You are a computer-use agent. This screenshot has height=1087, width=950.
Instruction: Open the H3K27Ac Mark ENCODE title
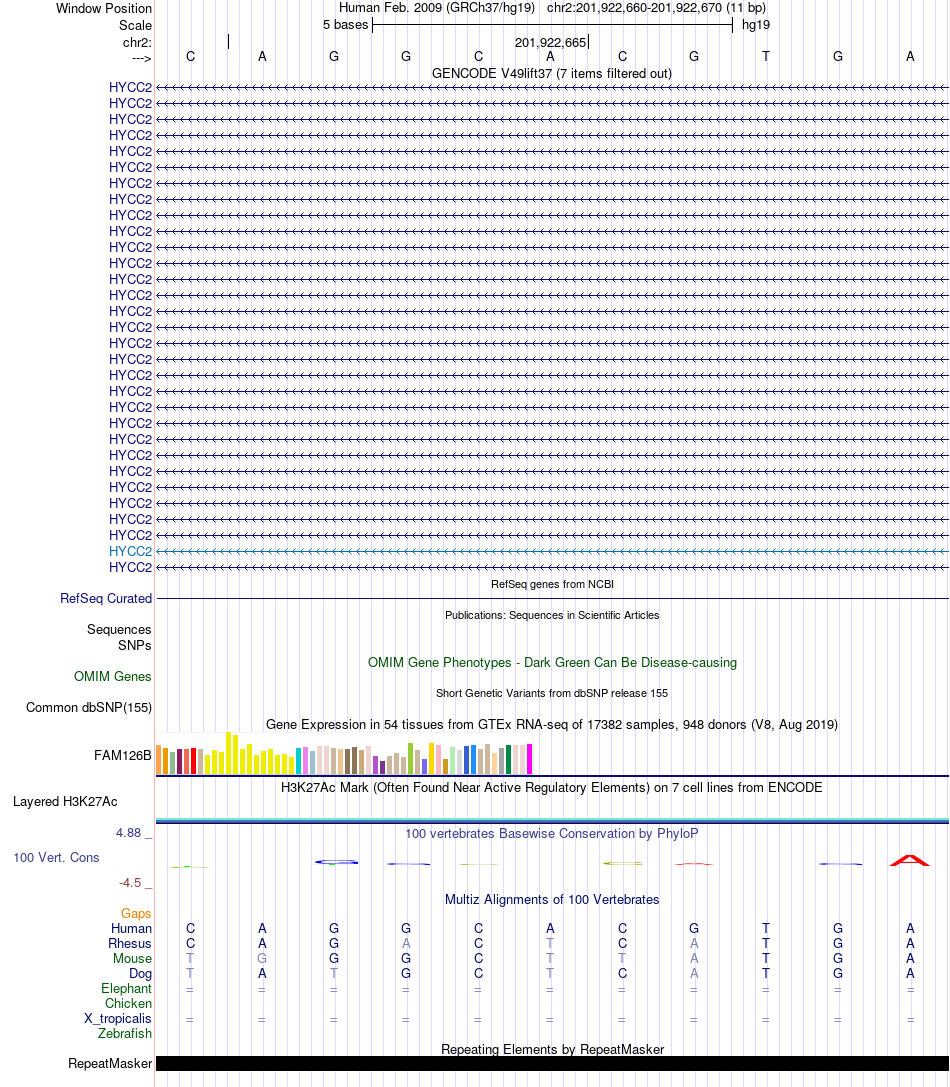tap(552, 788)
